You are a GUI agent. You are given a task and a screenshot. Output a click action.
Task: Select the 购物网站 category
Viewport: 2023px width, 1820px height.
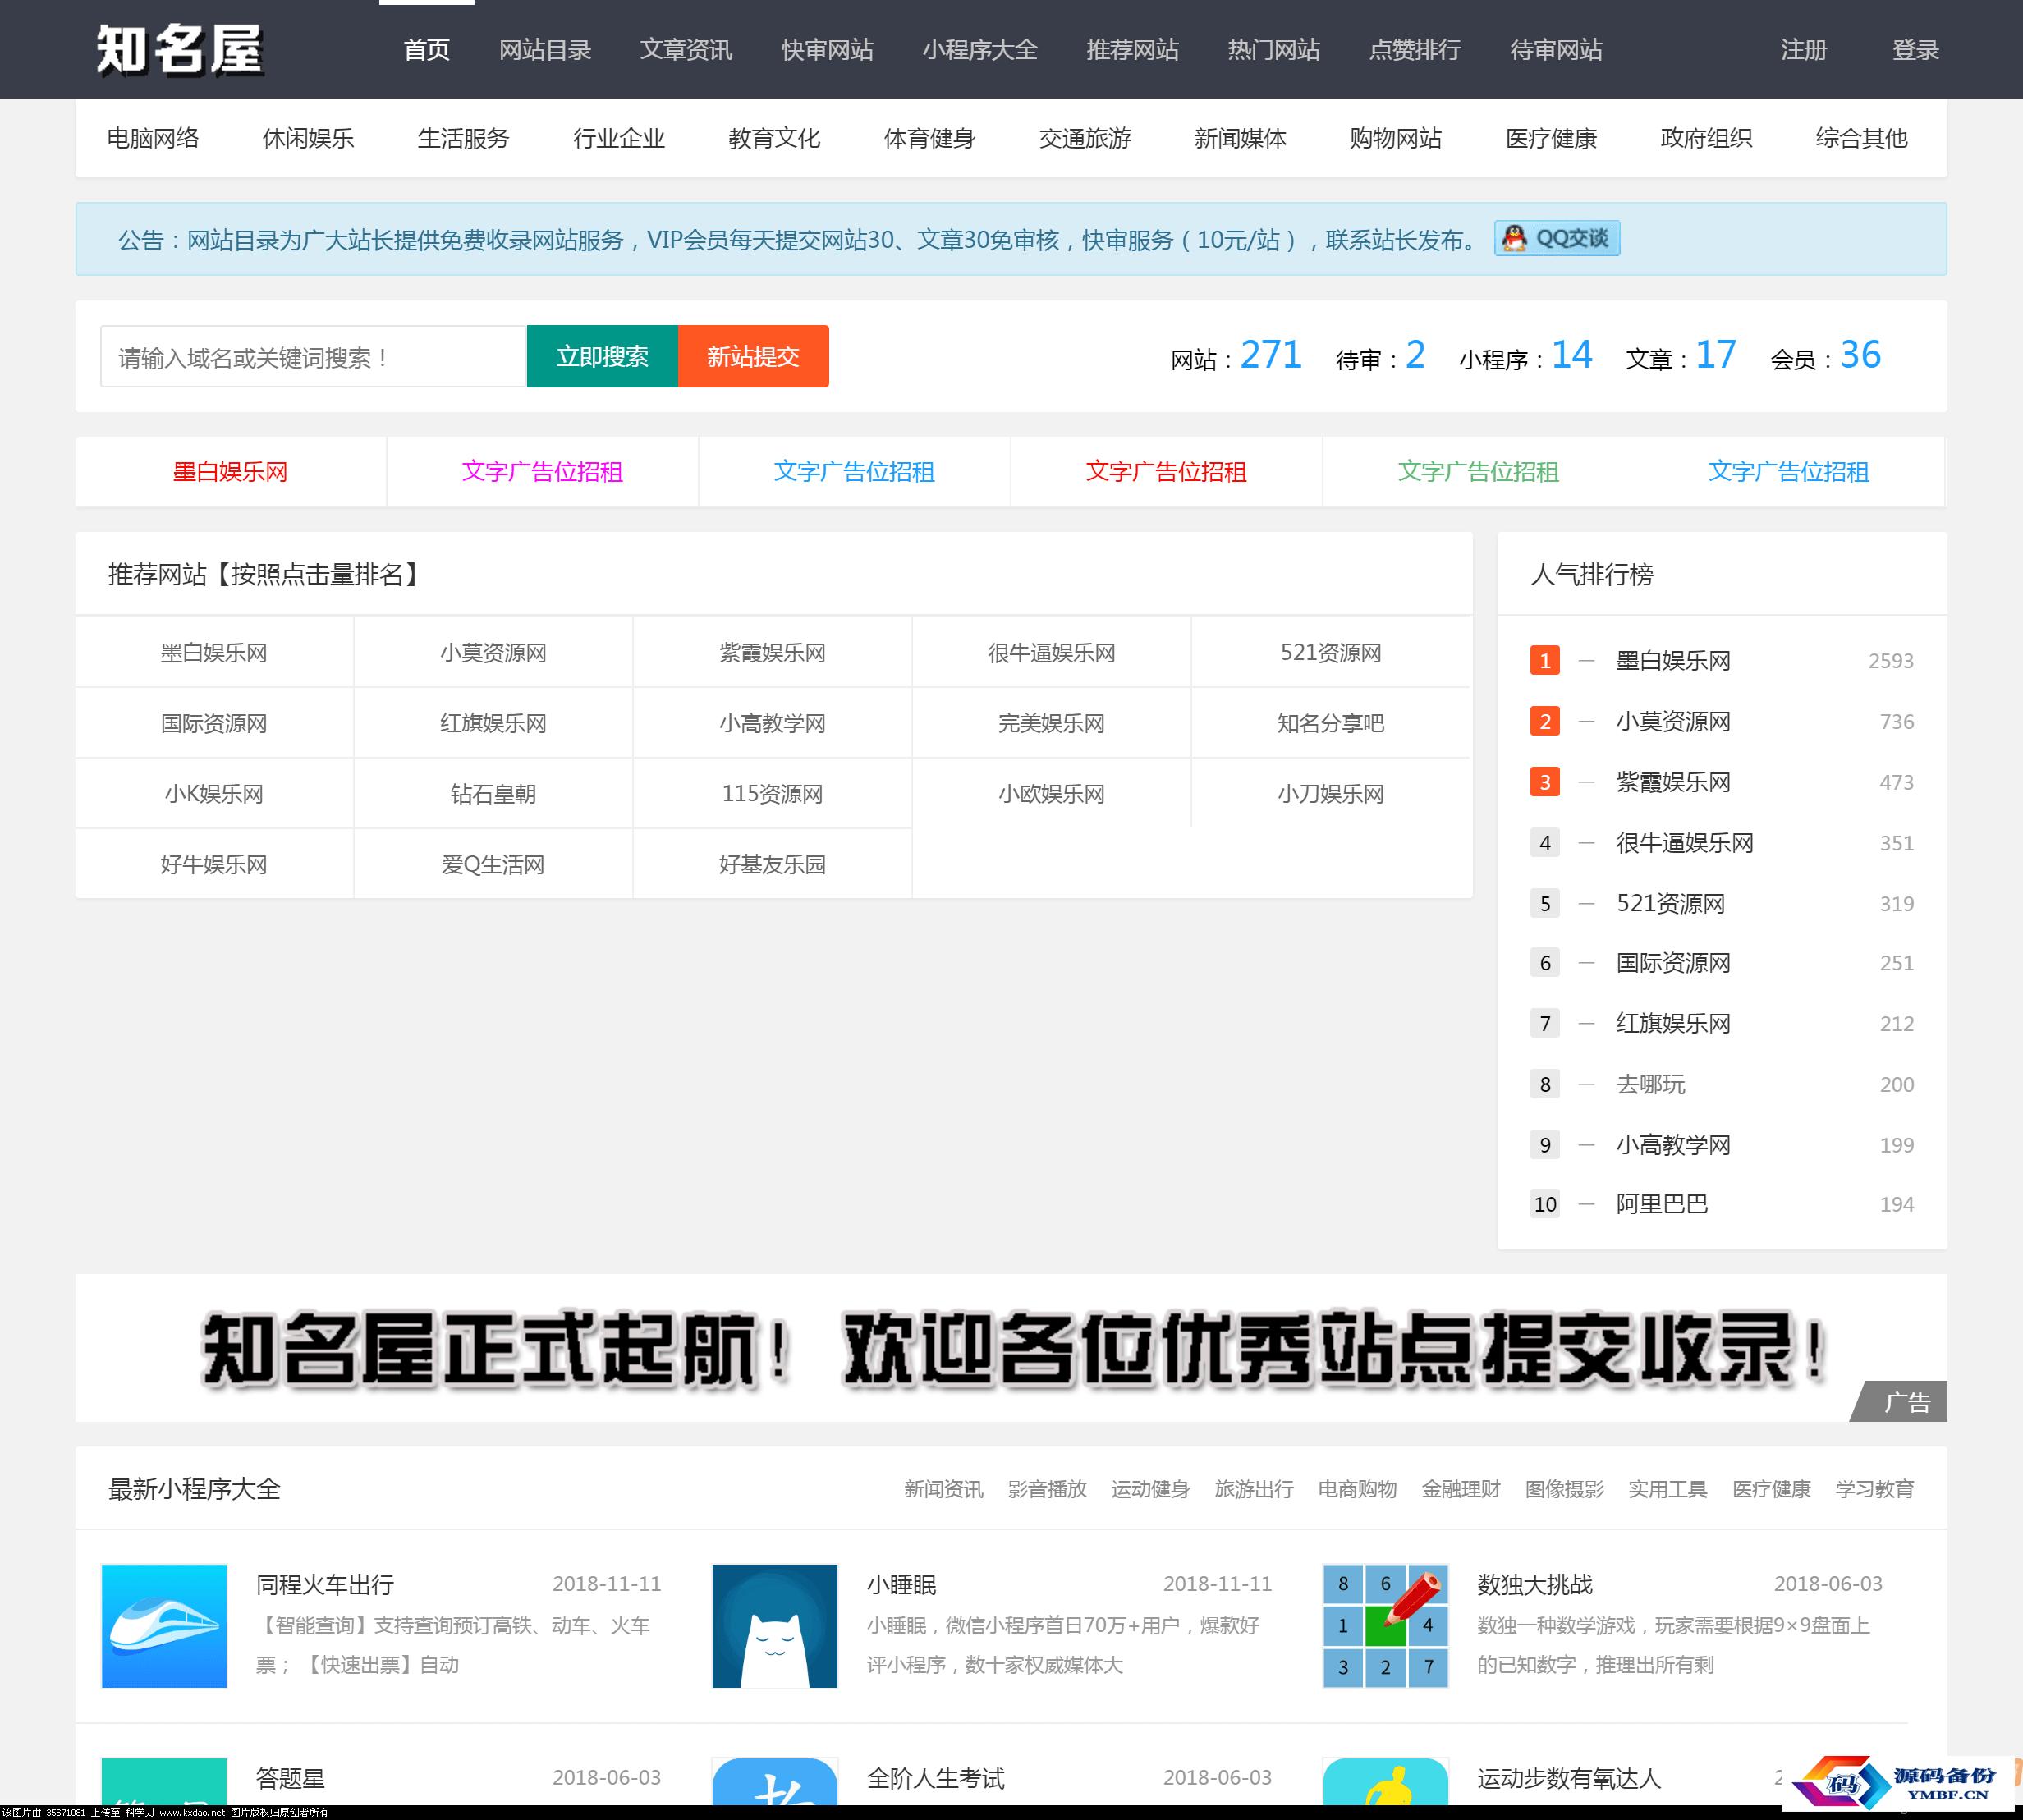[1395, 138]
